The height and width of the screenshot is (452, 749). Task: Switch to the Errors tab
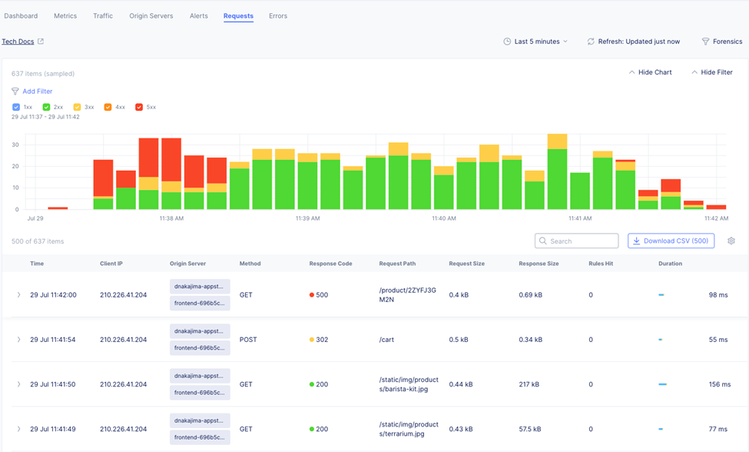278,16
